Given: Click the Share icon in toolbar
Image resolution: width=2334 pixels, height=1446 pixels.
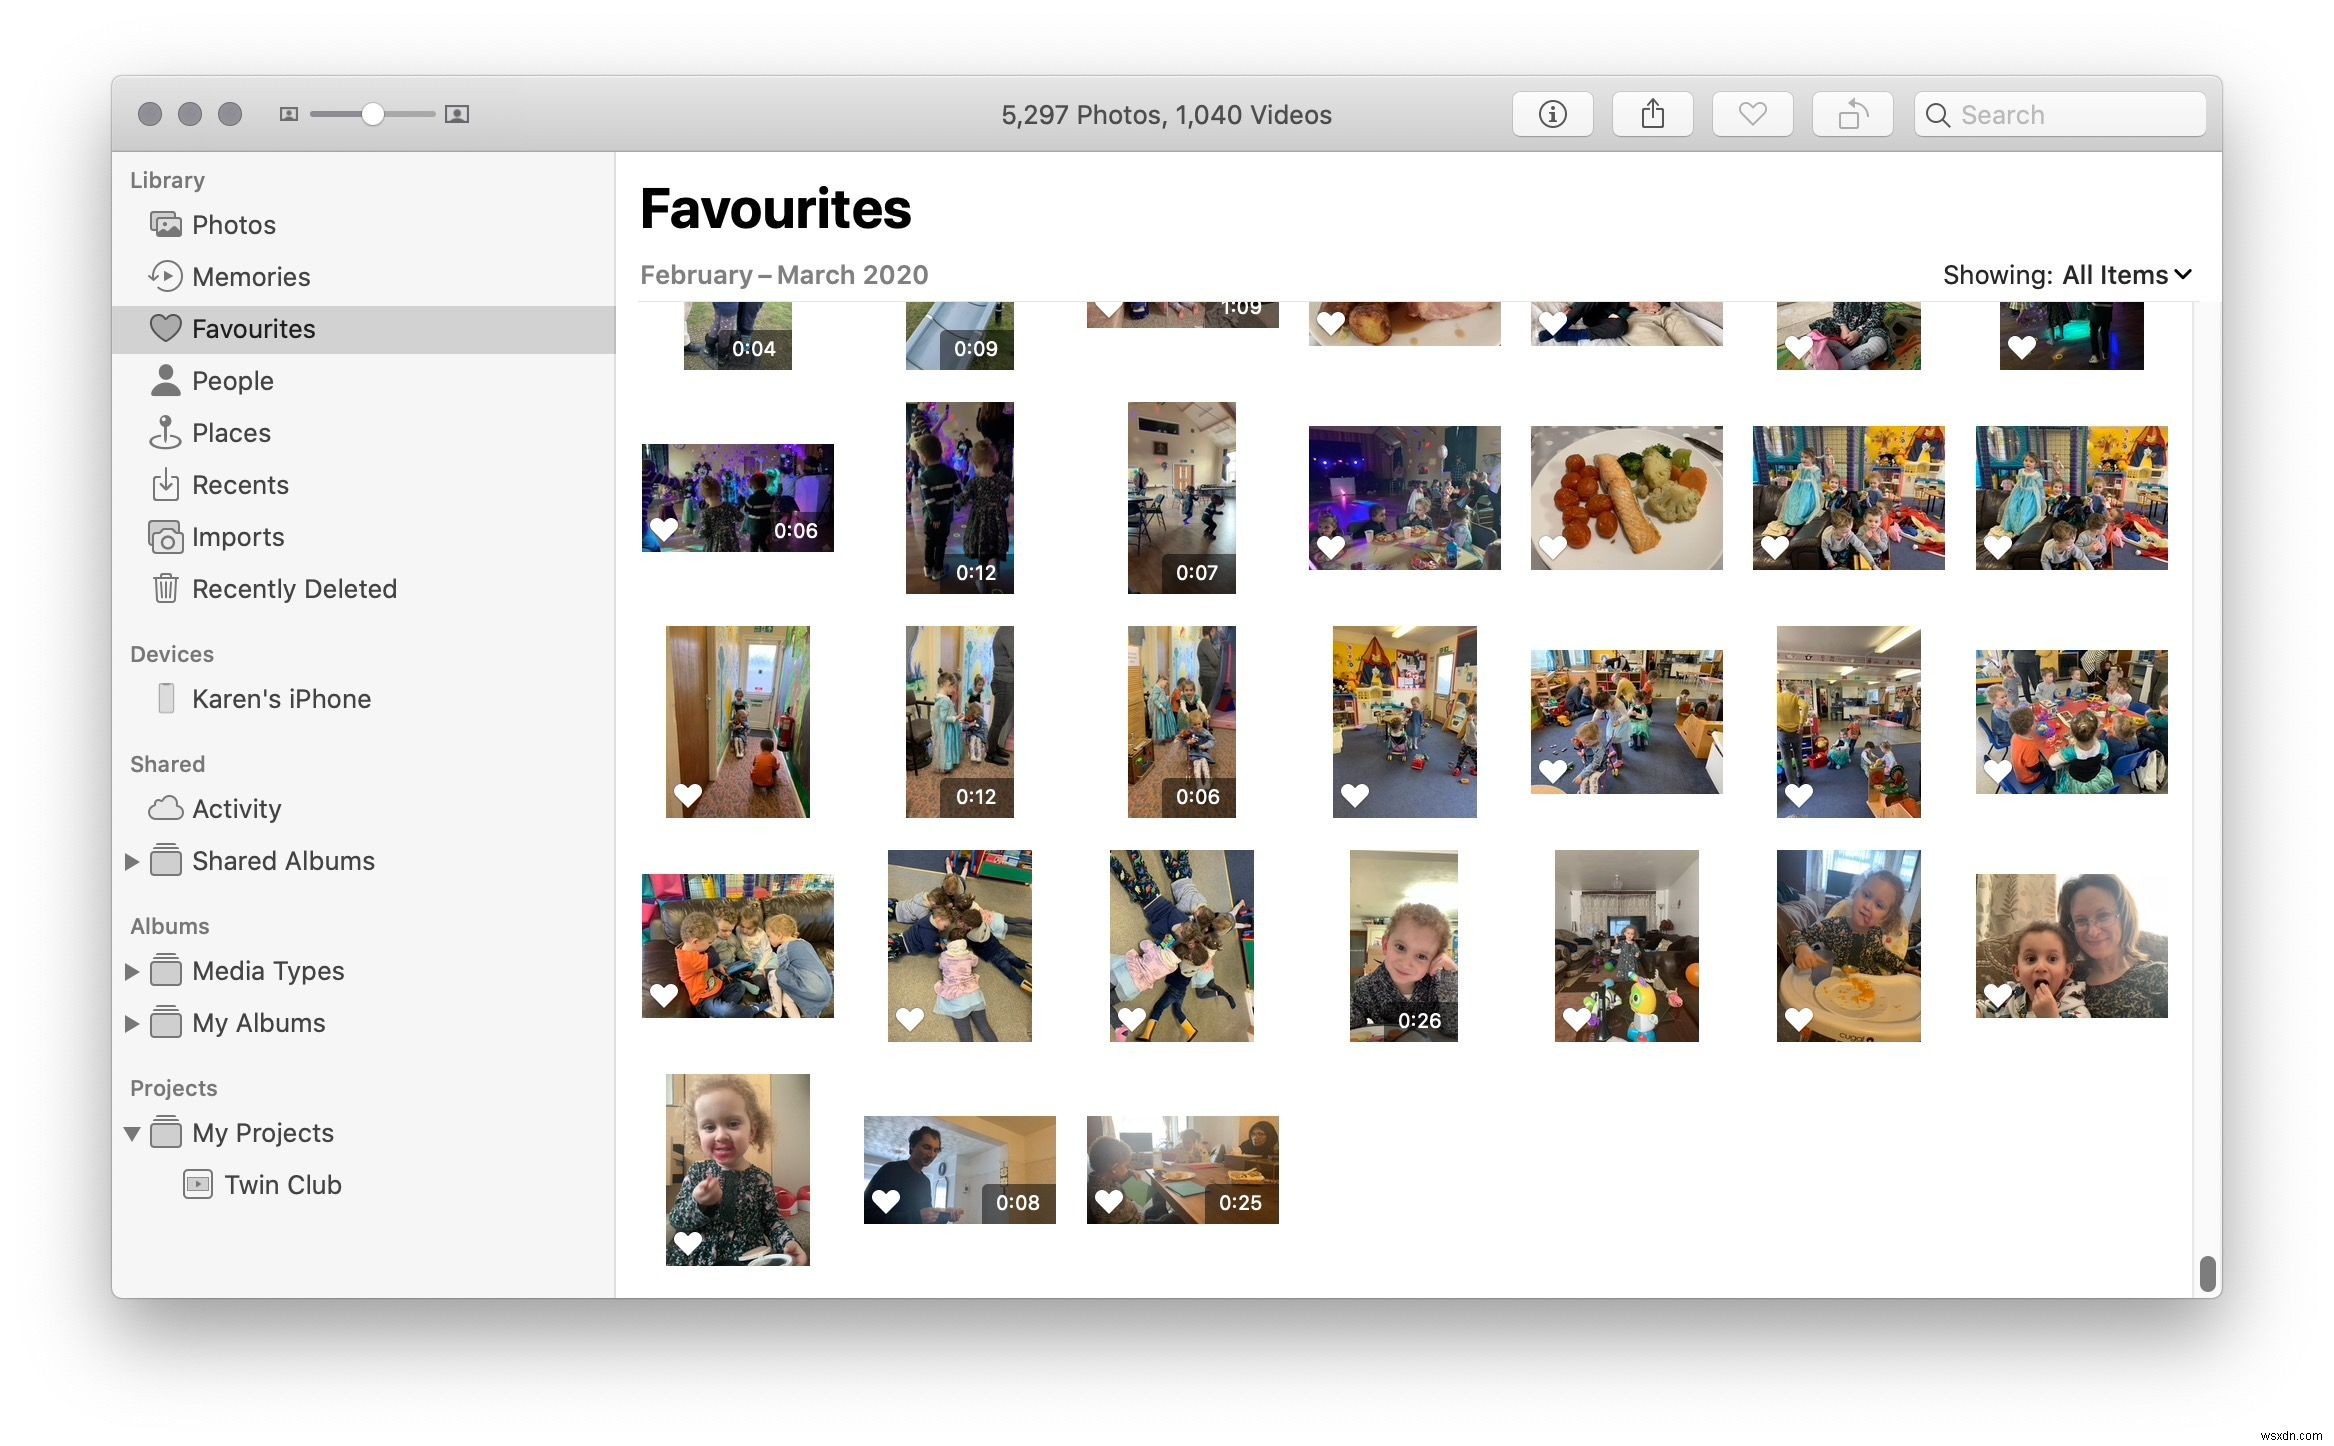Looking at the screenshot, I should [x=1652, y=113].
